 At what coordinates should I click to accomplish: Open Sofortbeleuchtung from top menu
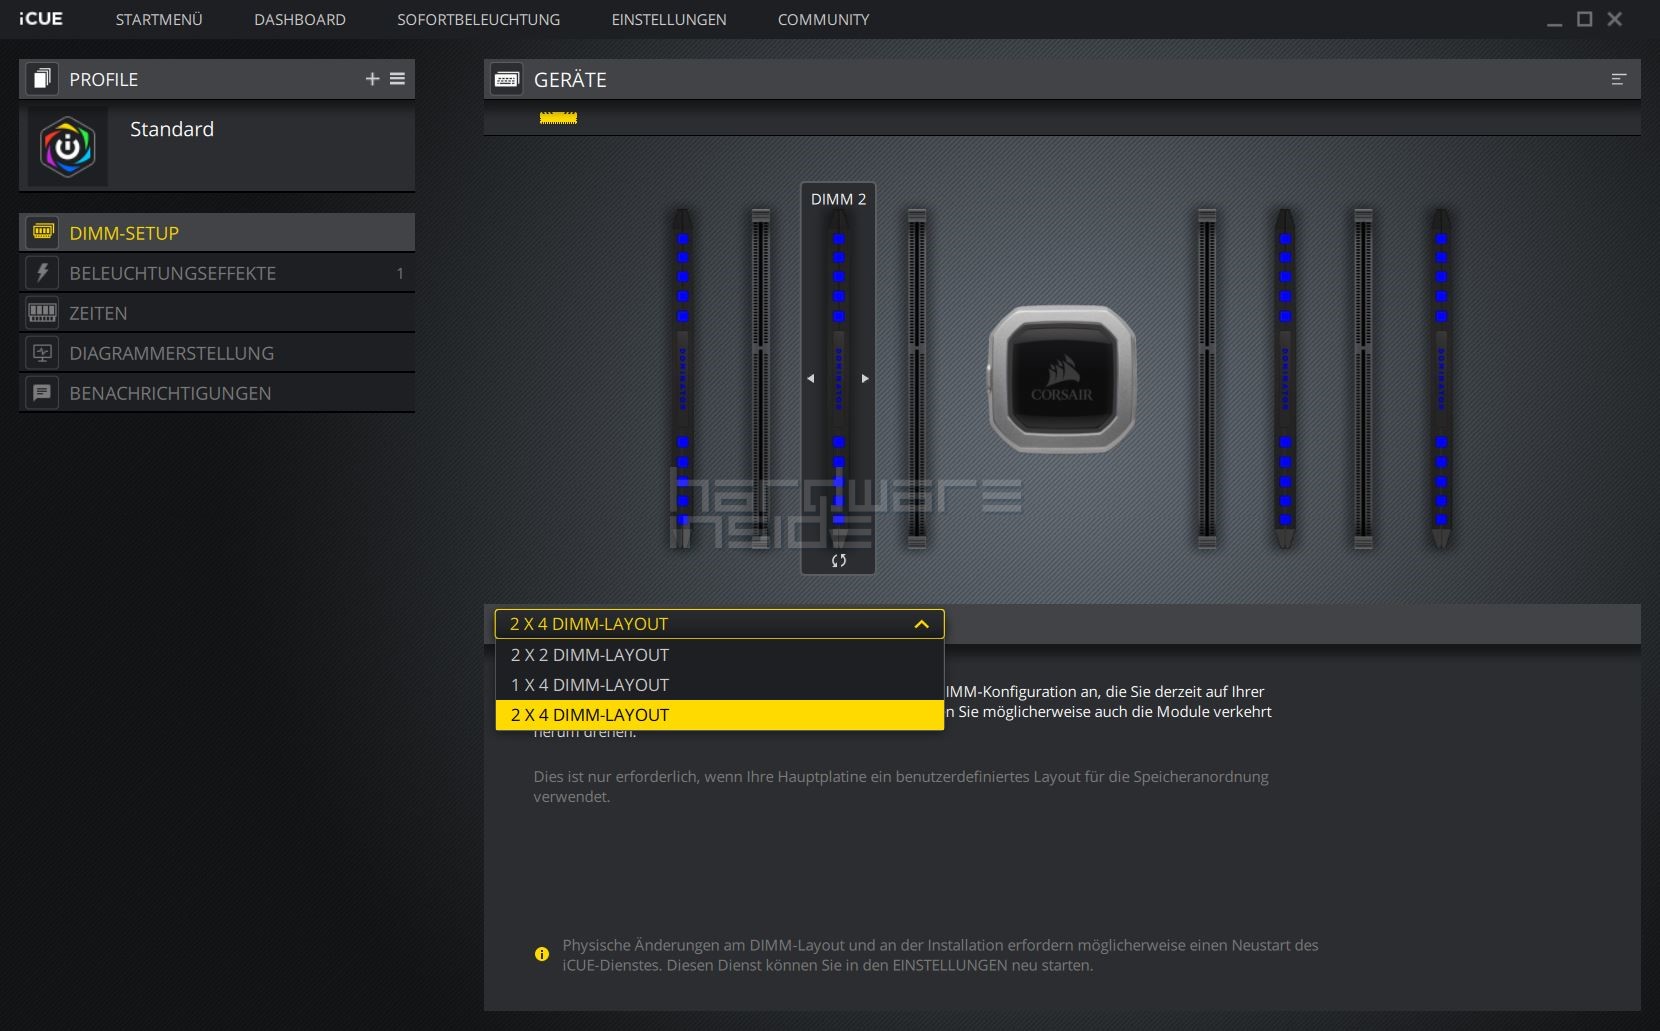(x=478, y=19)
